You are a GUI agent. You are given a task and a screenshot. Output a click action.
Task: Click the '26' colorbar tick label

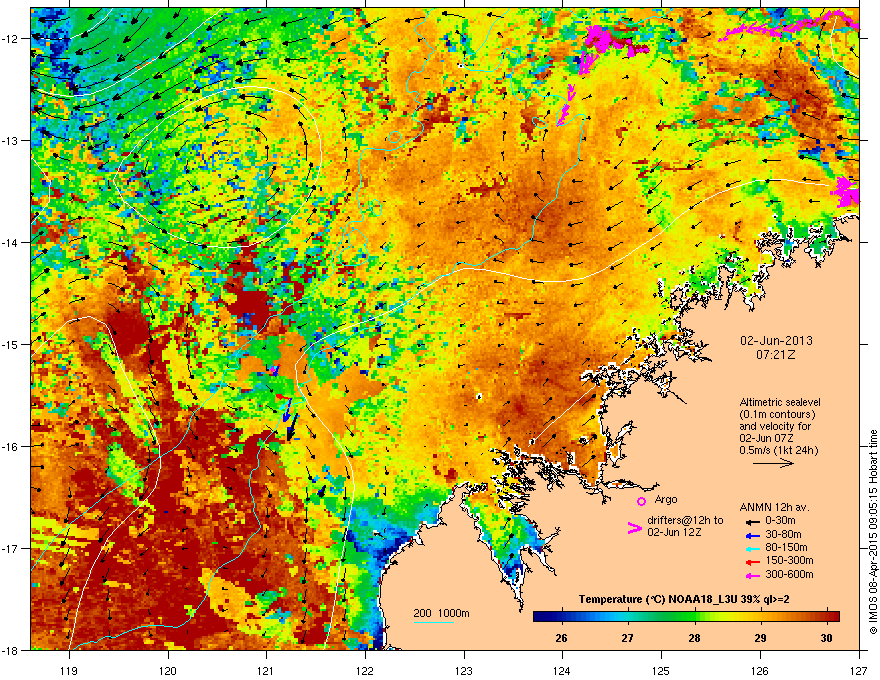click(561, 638)
